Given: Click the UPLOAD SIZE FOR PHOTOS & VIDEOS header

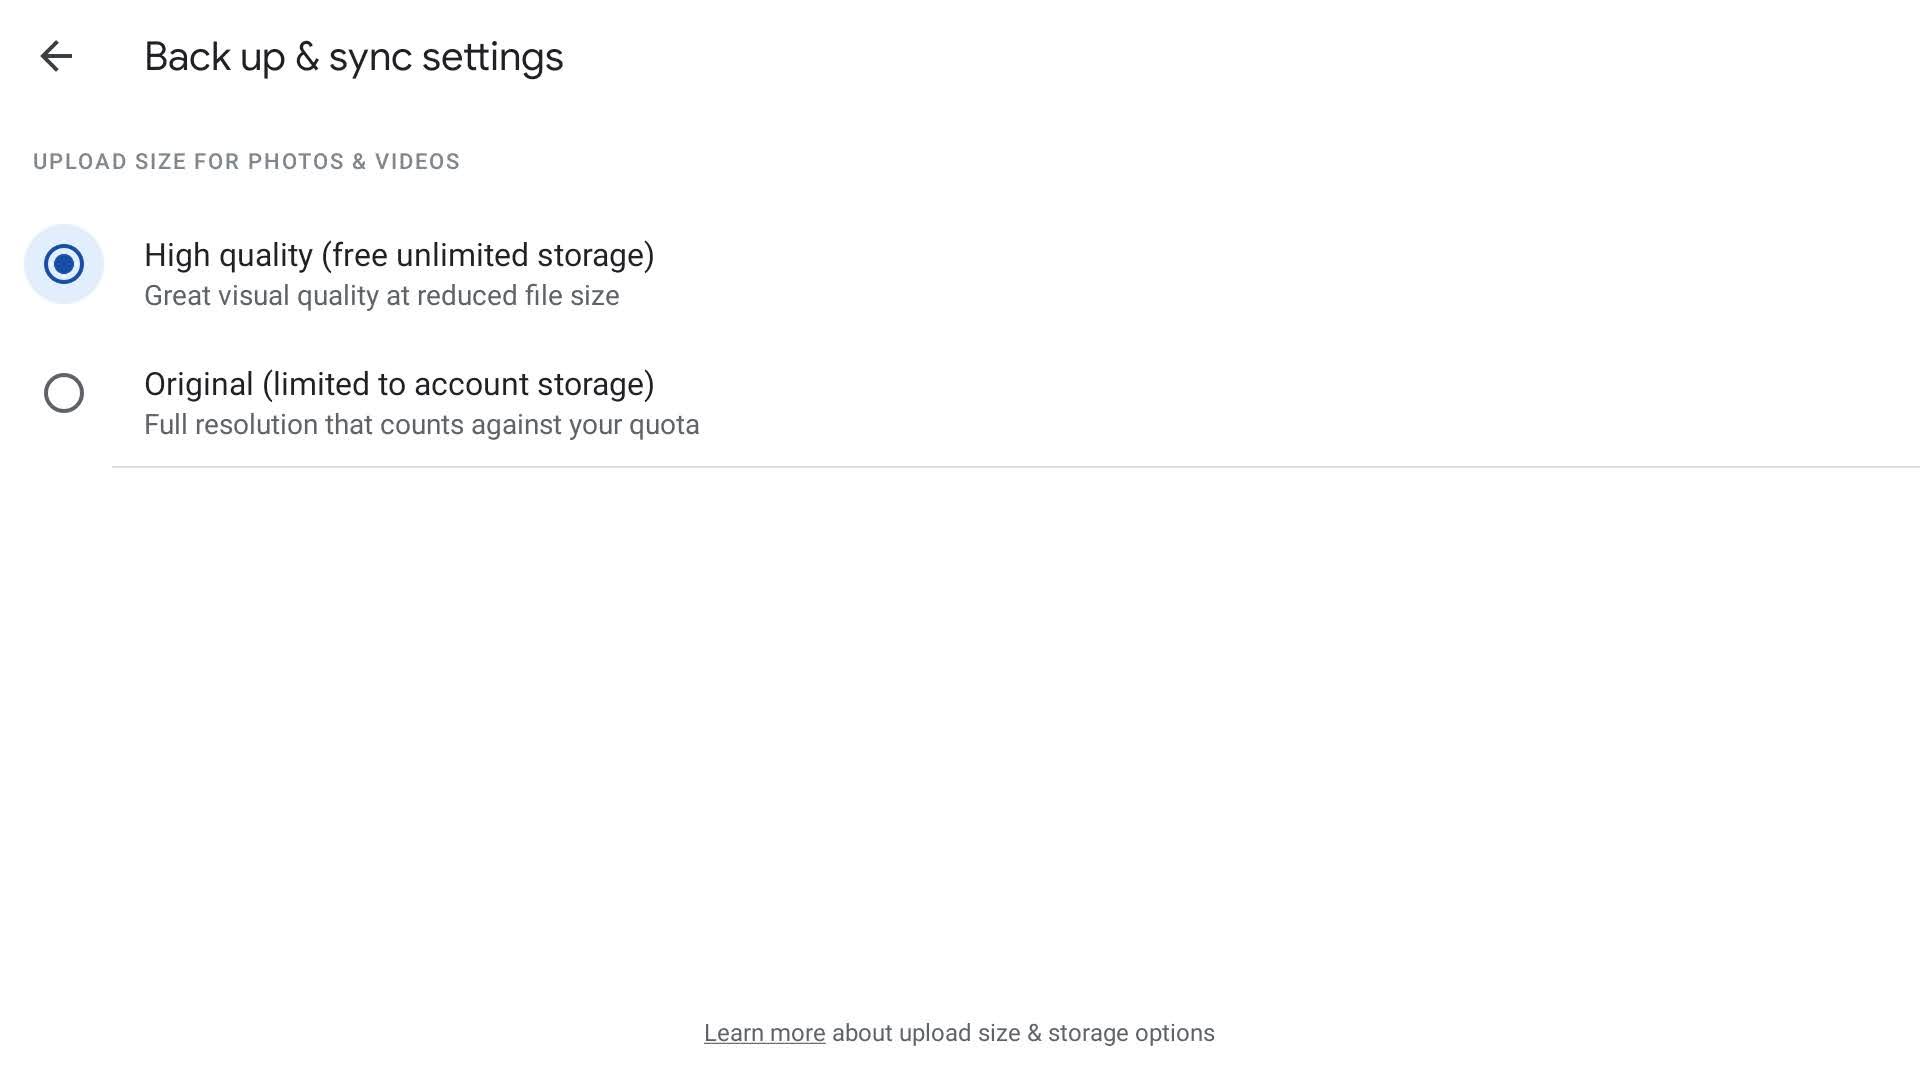Looking at the screenshot, I should click(x=246, y=161).
